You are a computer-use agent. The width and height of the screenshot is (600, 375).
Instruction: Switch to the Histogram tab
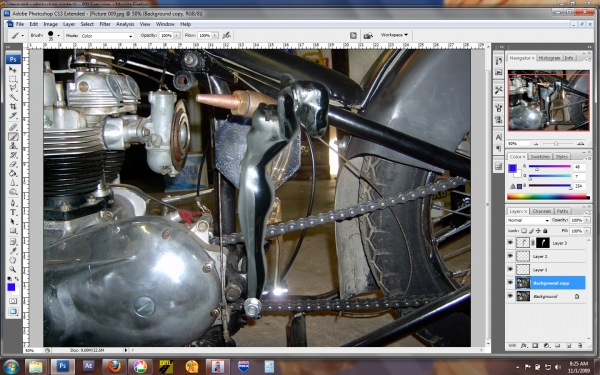(x=549, y=58)
